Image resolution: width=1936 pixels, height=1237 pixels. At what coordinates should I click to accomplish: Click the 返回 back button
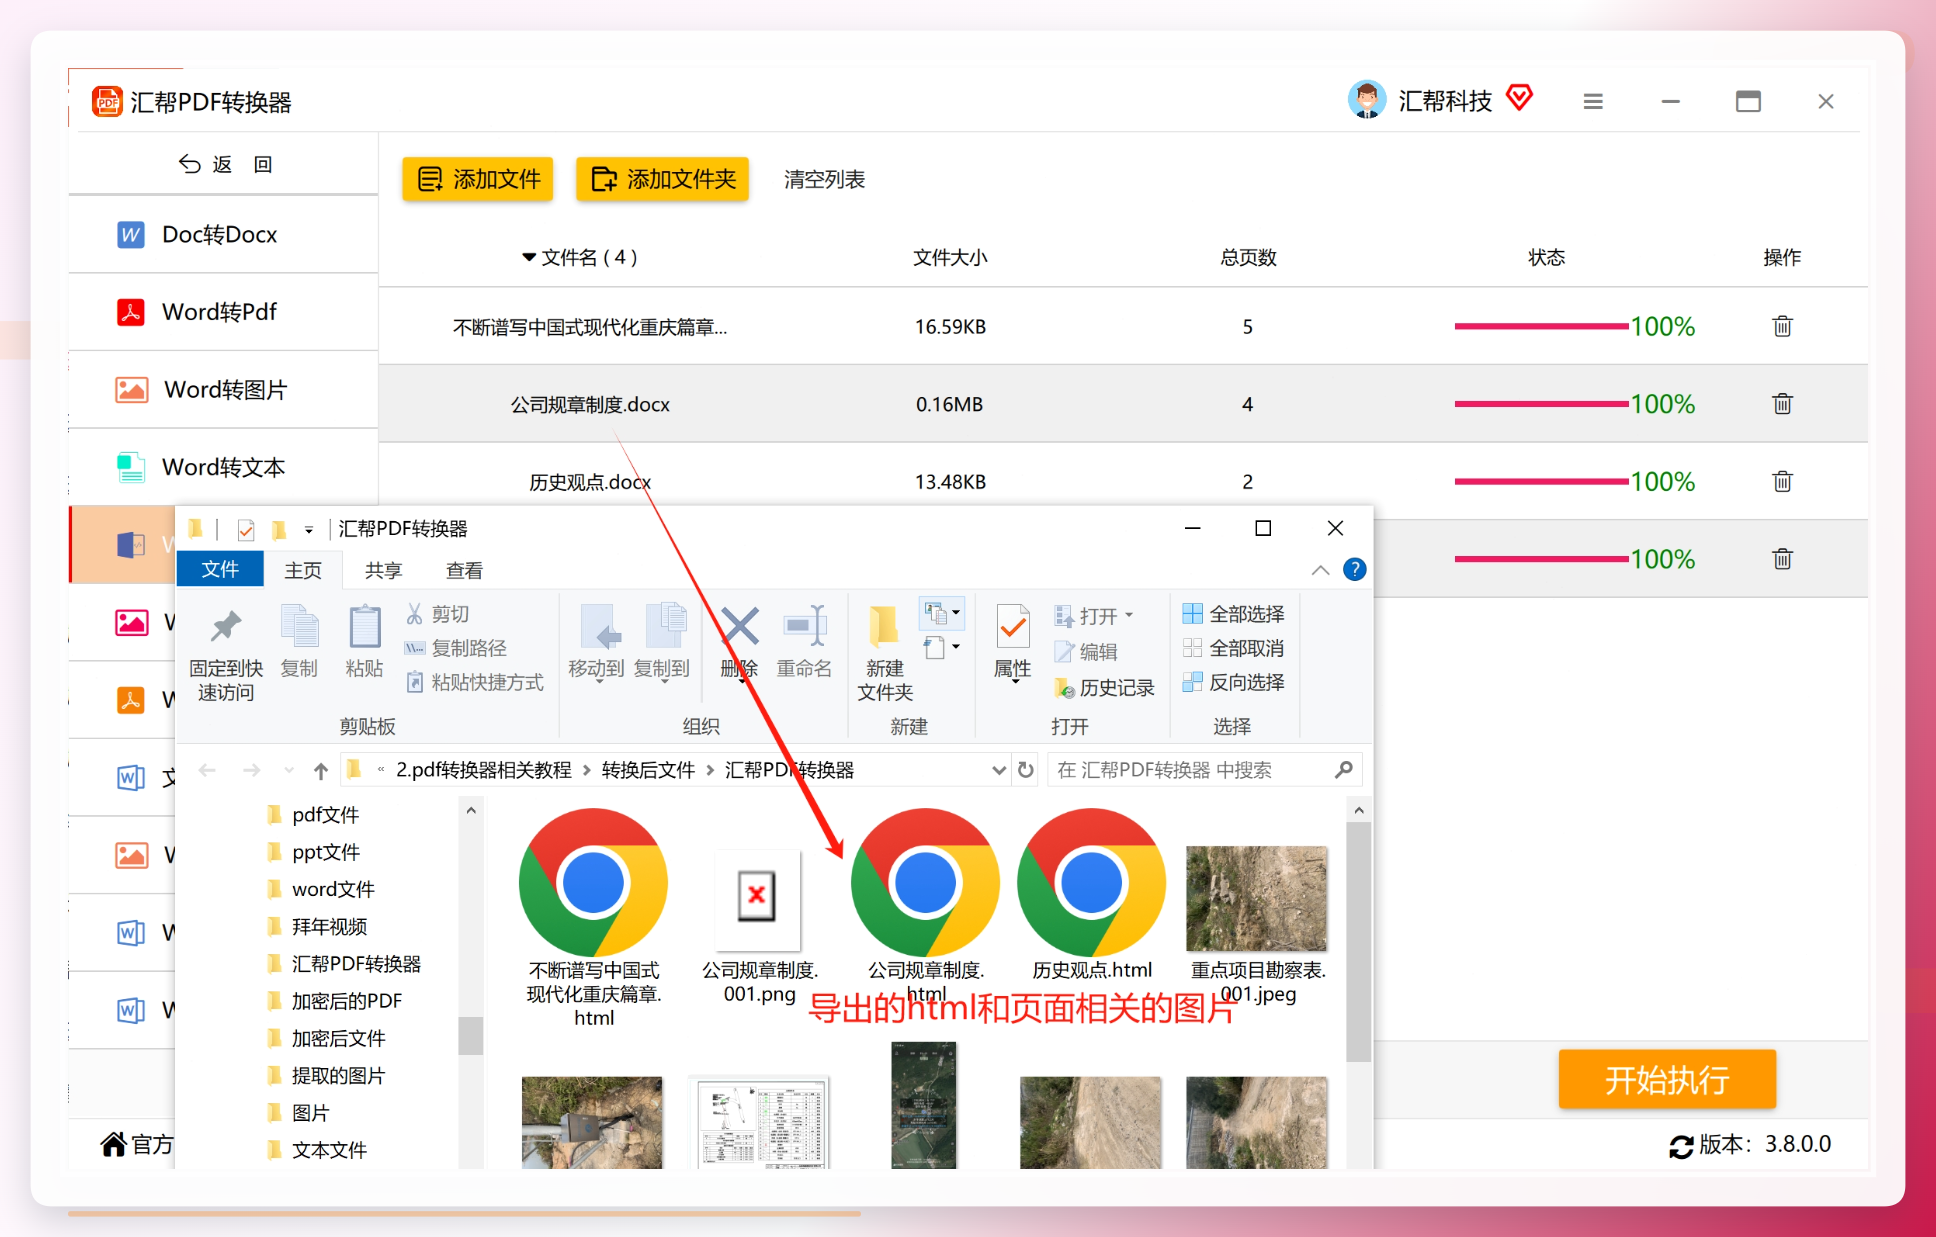(x=225, y=164)
